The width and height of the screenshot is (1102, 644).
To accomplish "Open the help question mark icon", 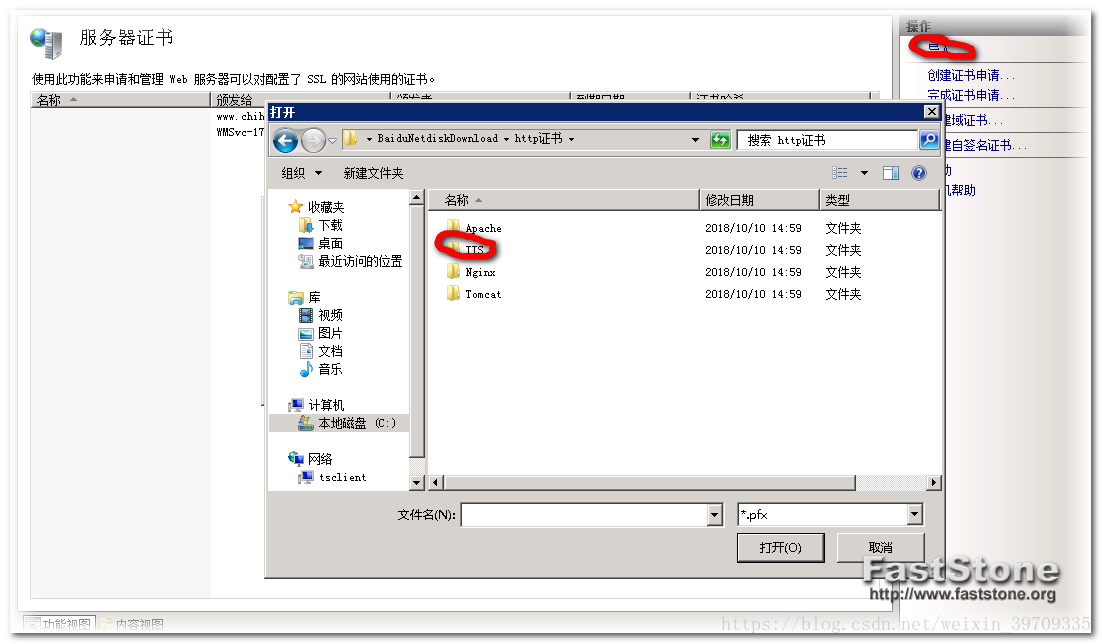I will [919, 173].
